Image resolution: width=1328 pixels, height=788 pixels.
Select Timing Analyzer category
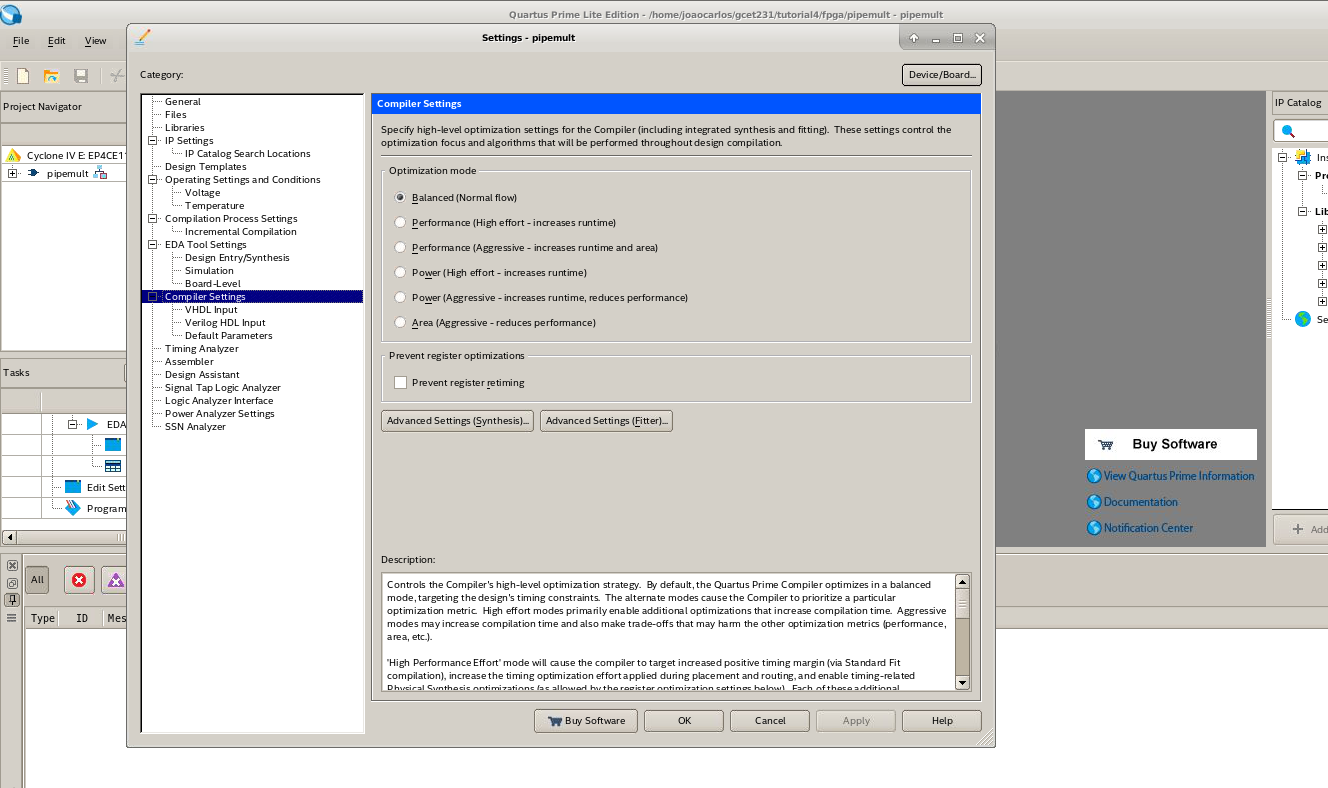coord(202,349)
